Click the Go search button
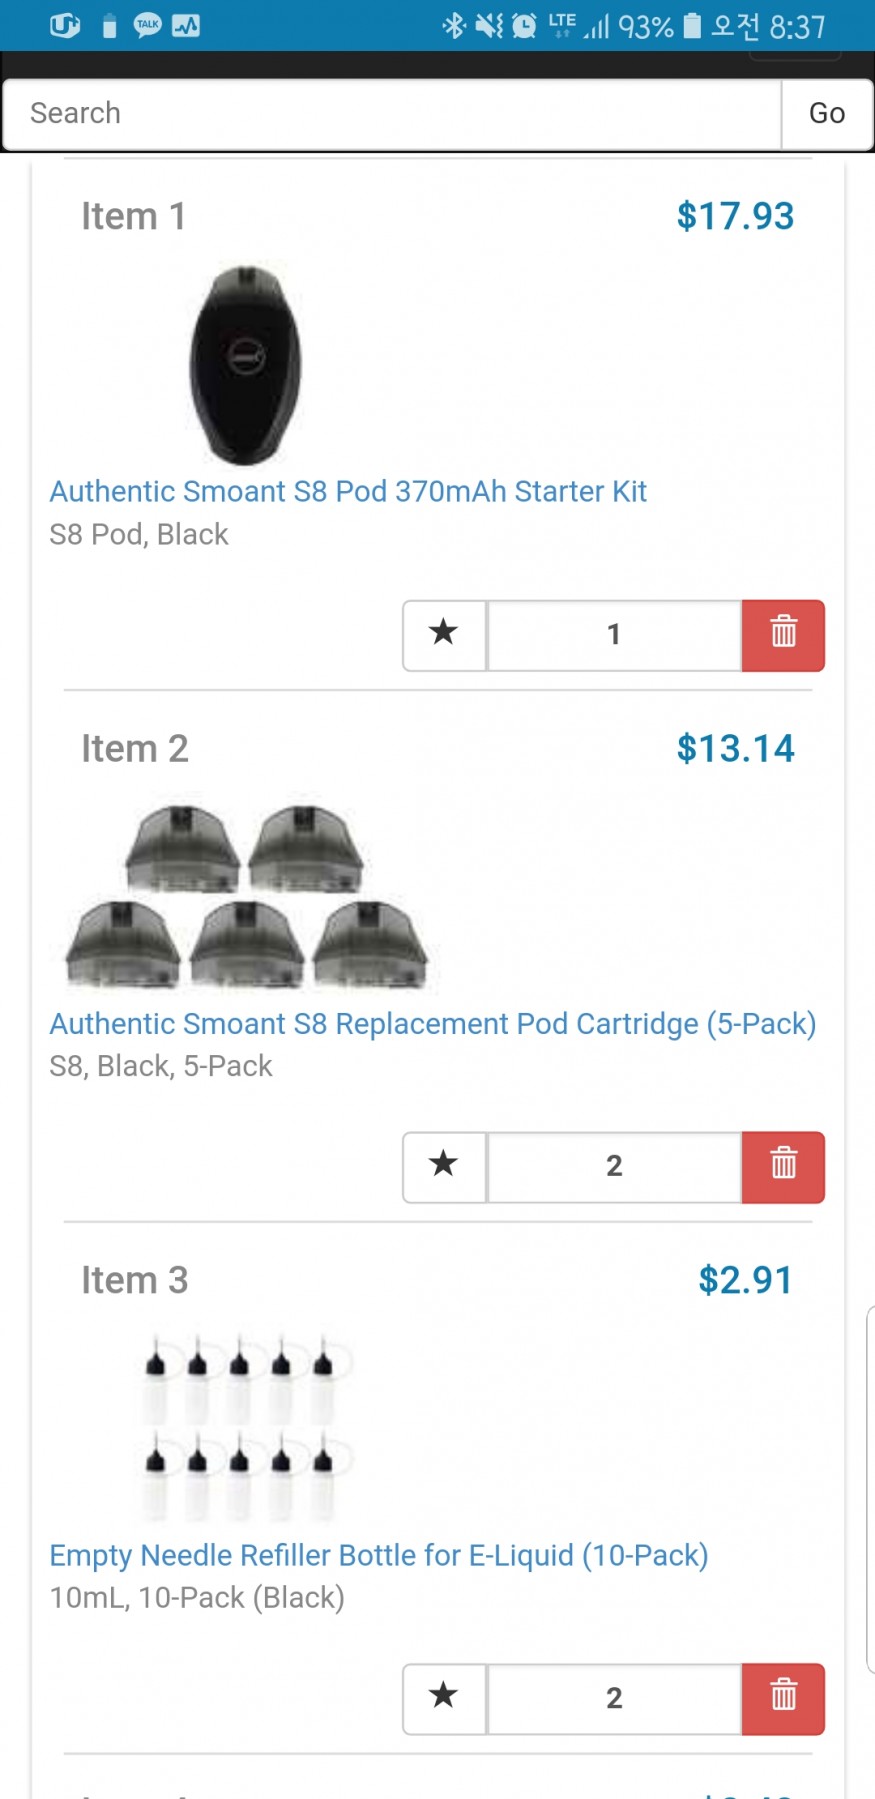 827,114
